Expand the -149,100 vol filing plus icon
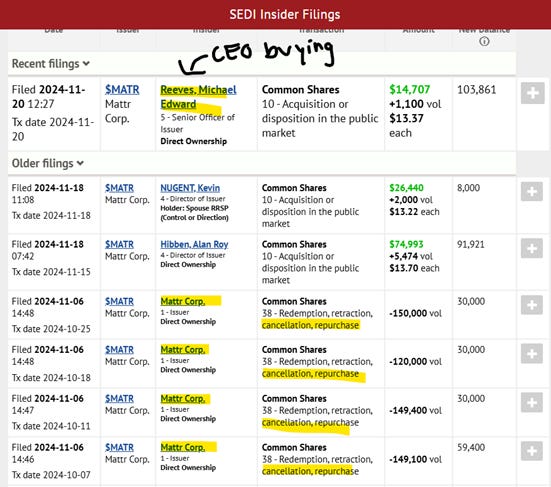Screen dimensions: 551x487 (x=532, y=451)
